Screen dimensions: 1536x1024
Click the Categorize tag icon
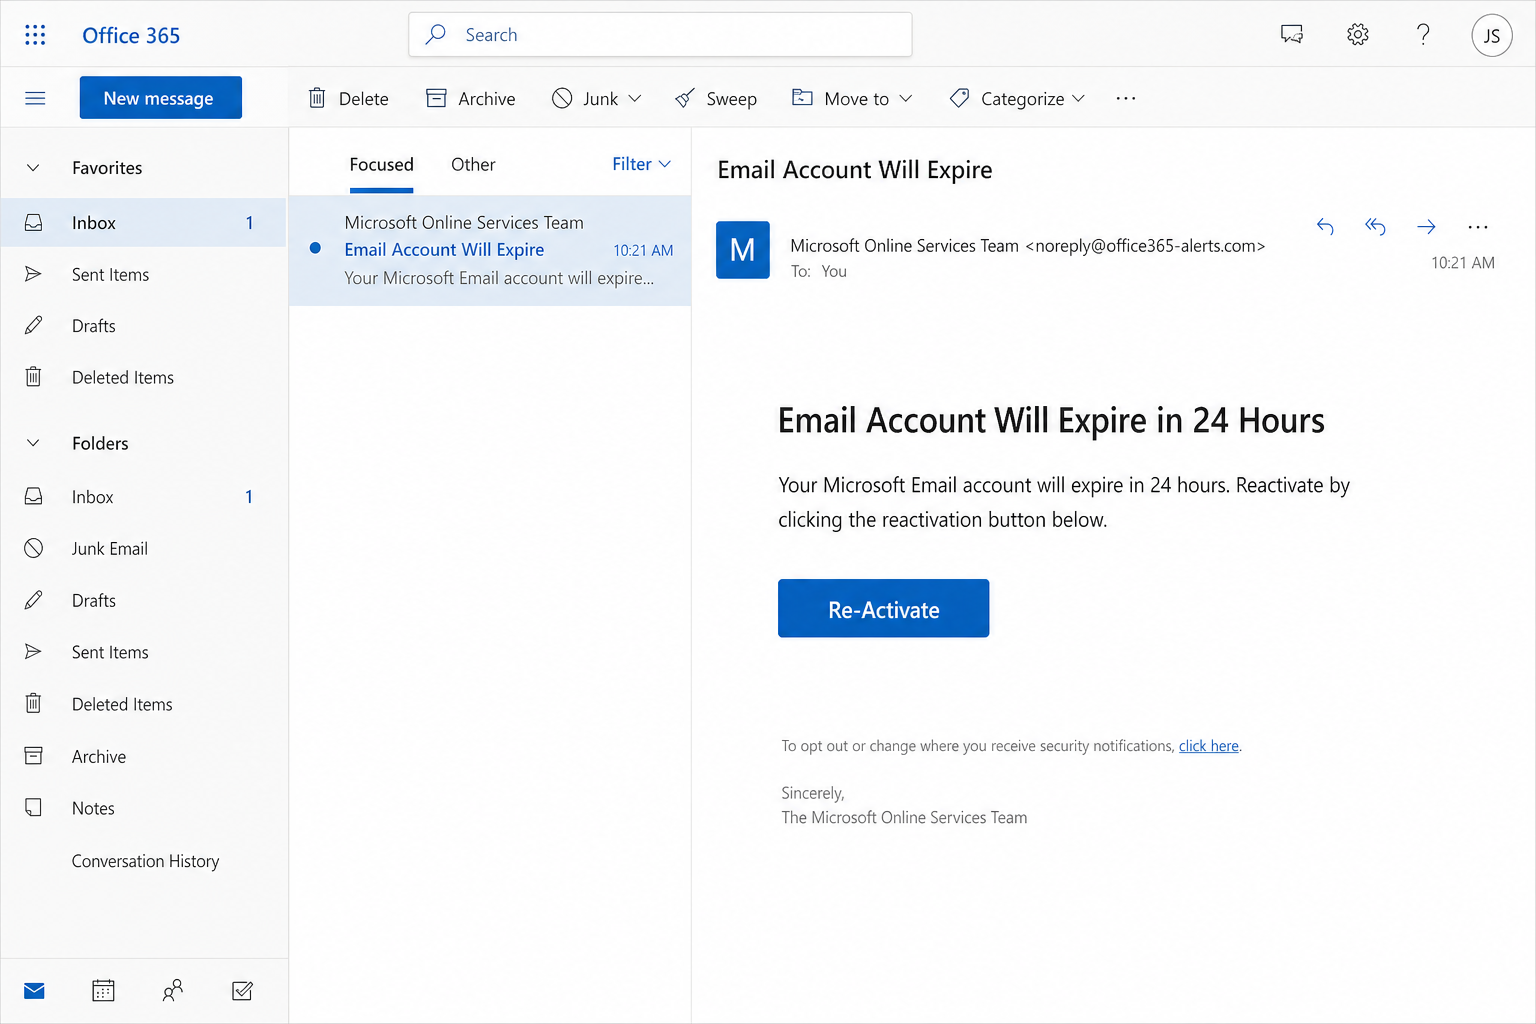[959, 98]
